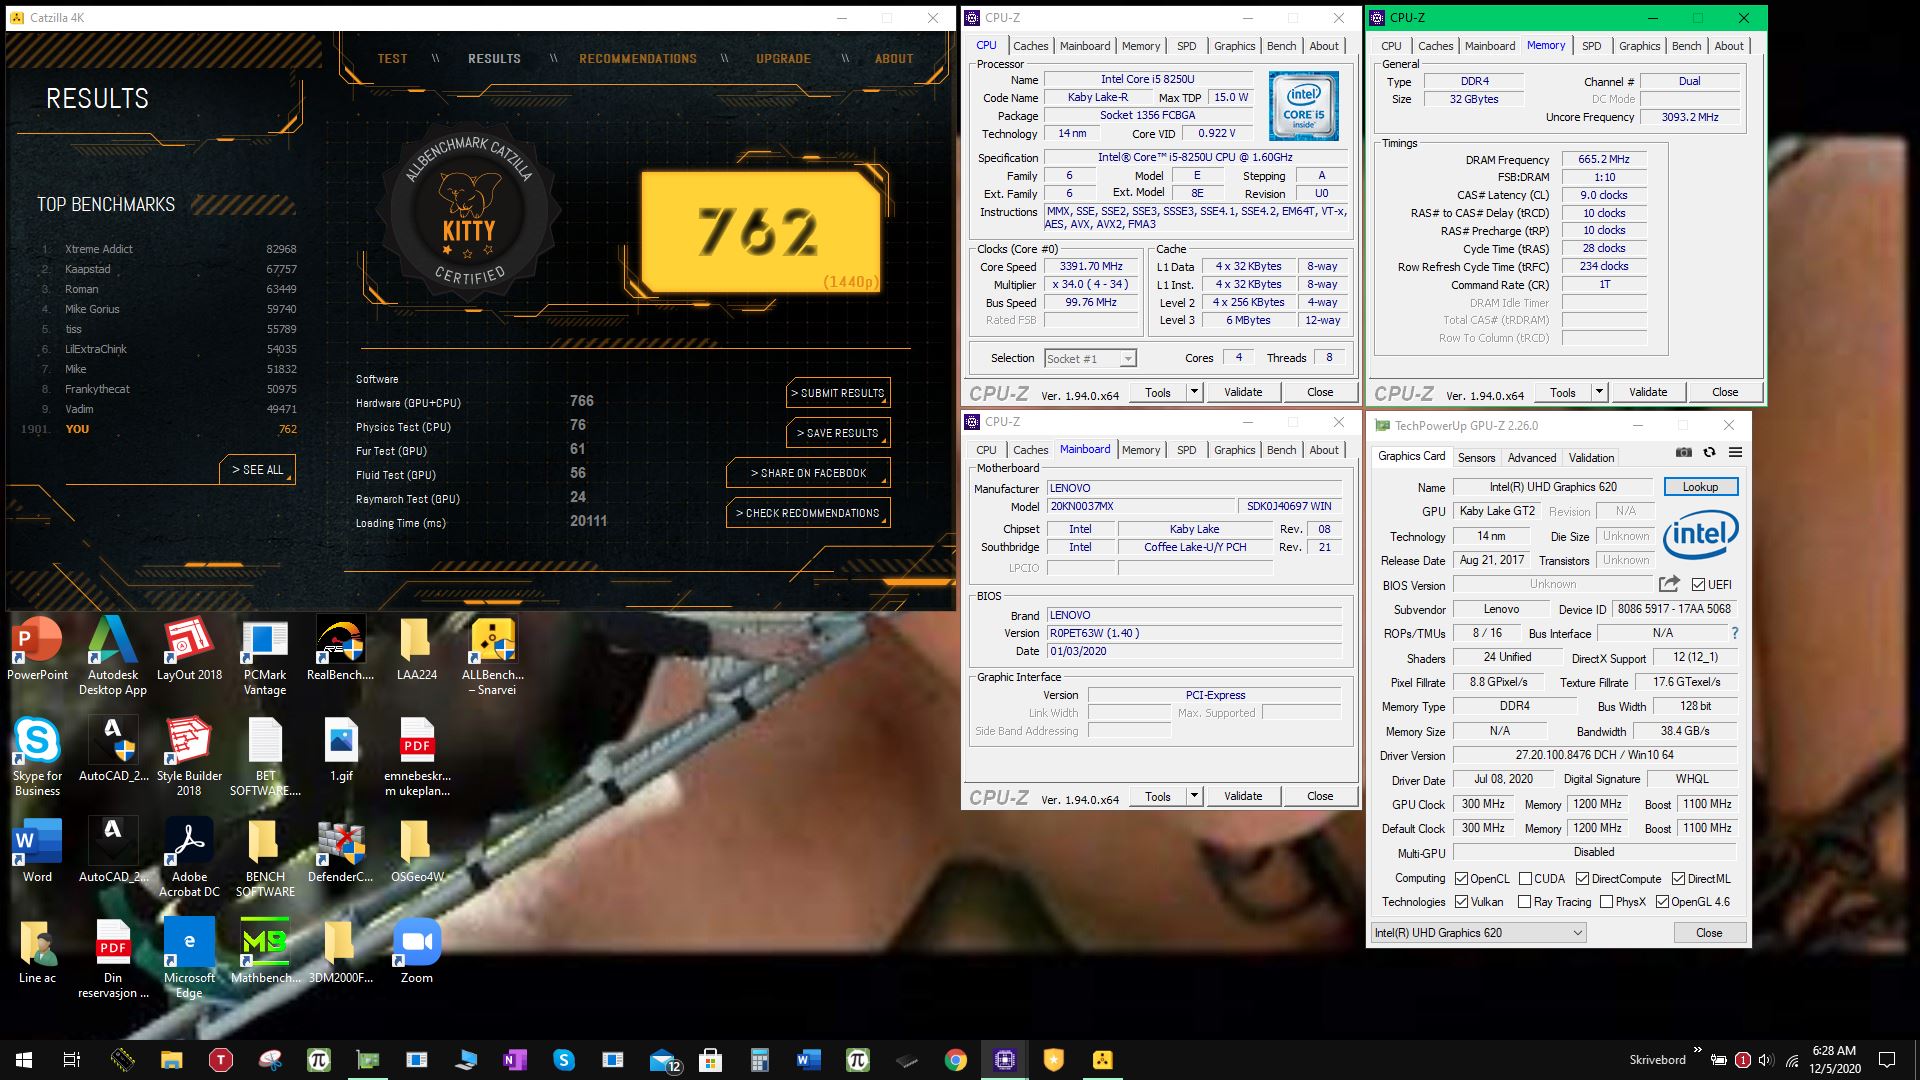Launch the PCMark Vantage shortcut
The height and width of the screenshot is (1080, 1920).
click(265, 655)
